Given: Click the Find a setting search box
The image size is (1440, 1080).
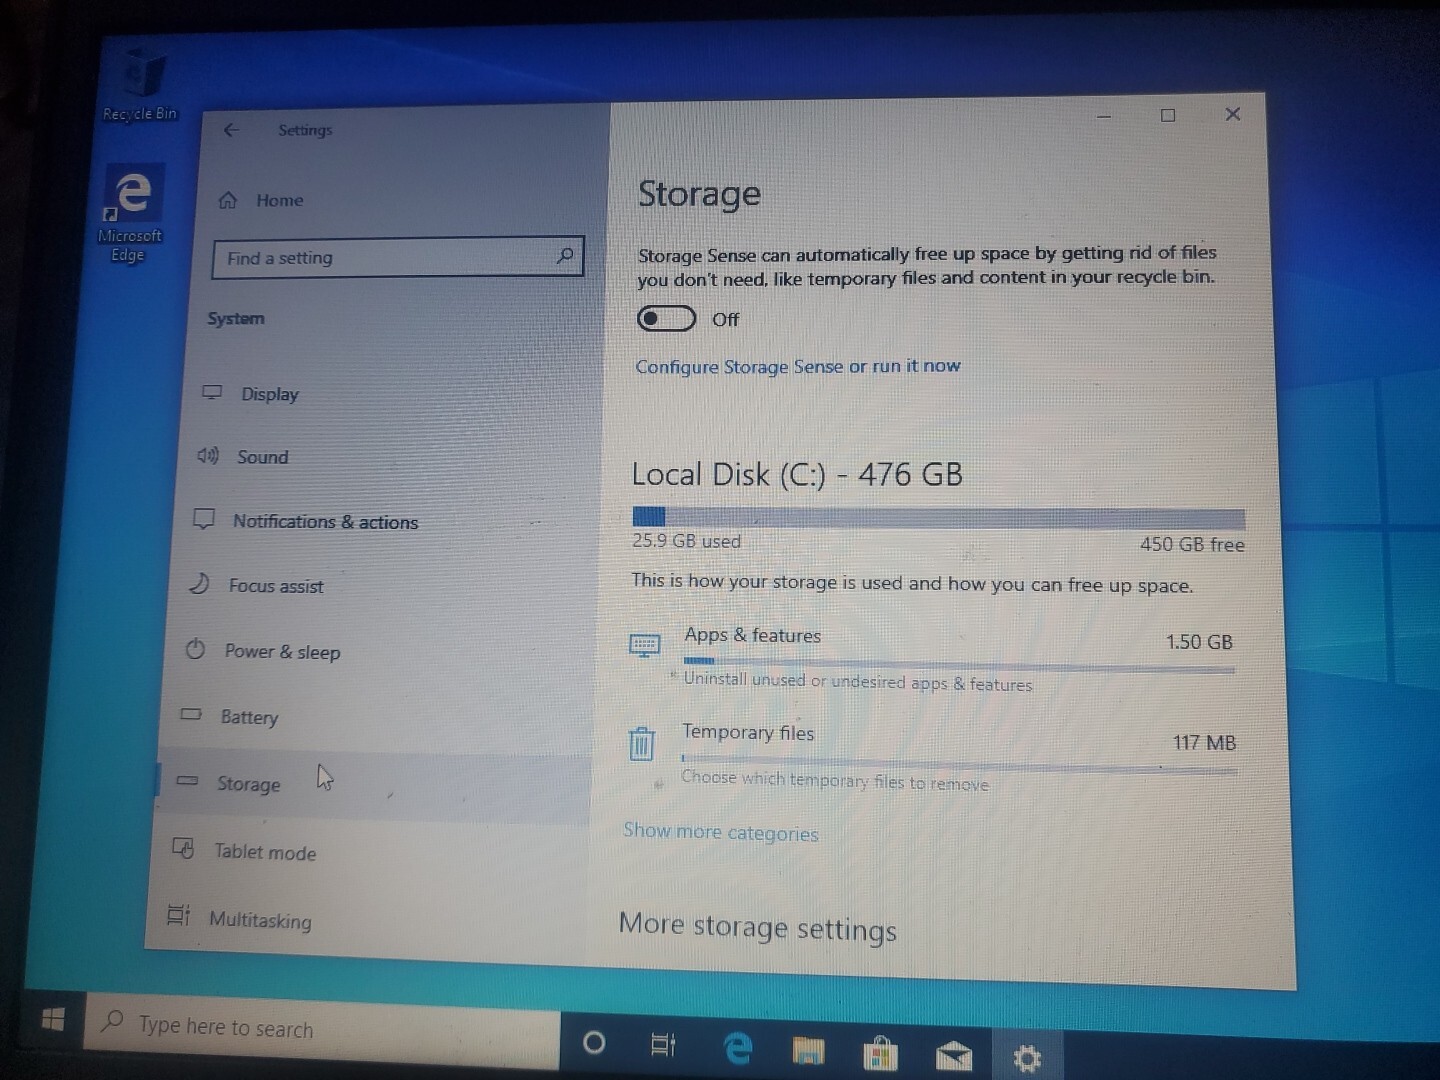Looking at the screenshot, I should (x=398, y=258).
